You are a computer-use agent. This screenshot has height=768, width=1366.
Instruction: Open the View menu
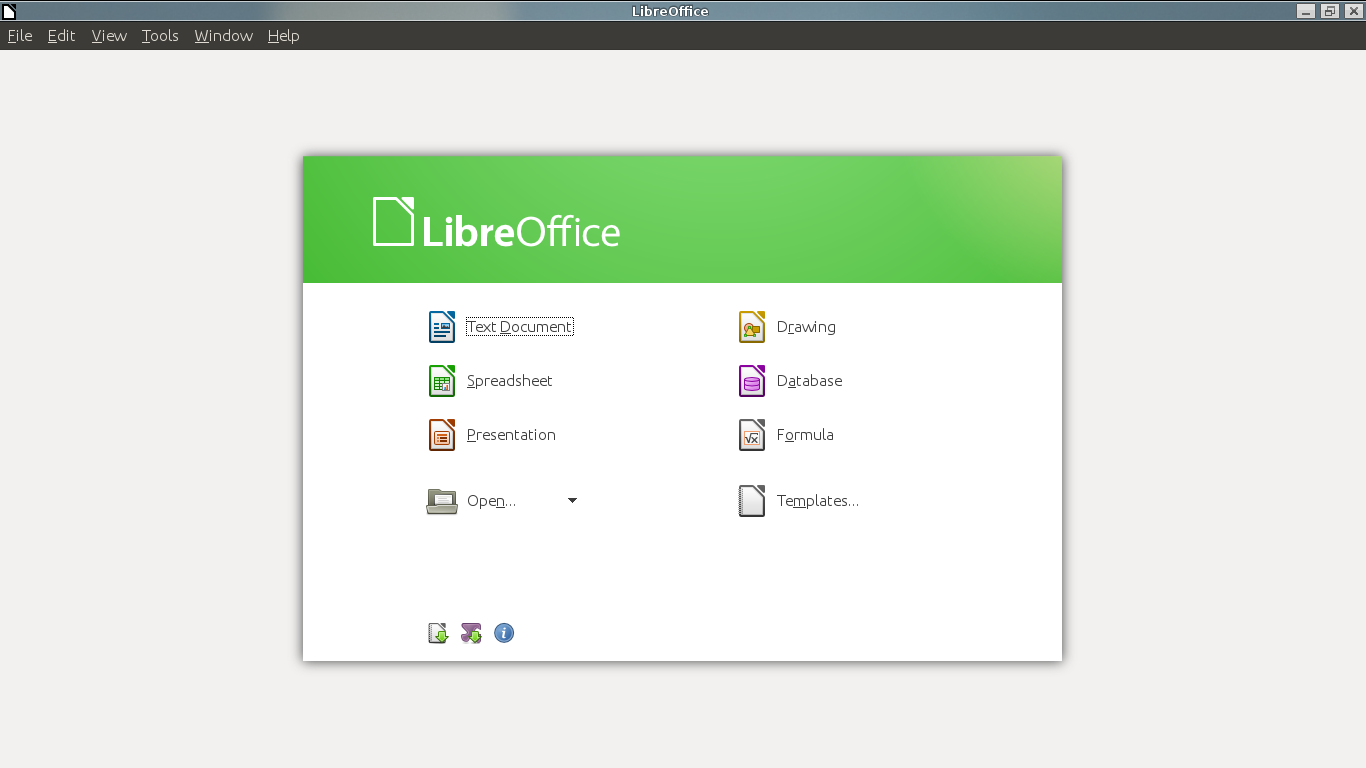coord(109,35)
